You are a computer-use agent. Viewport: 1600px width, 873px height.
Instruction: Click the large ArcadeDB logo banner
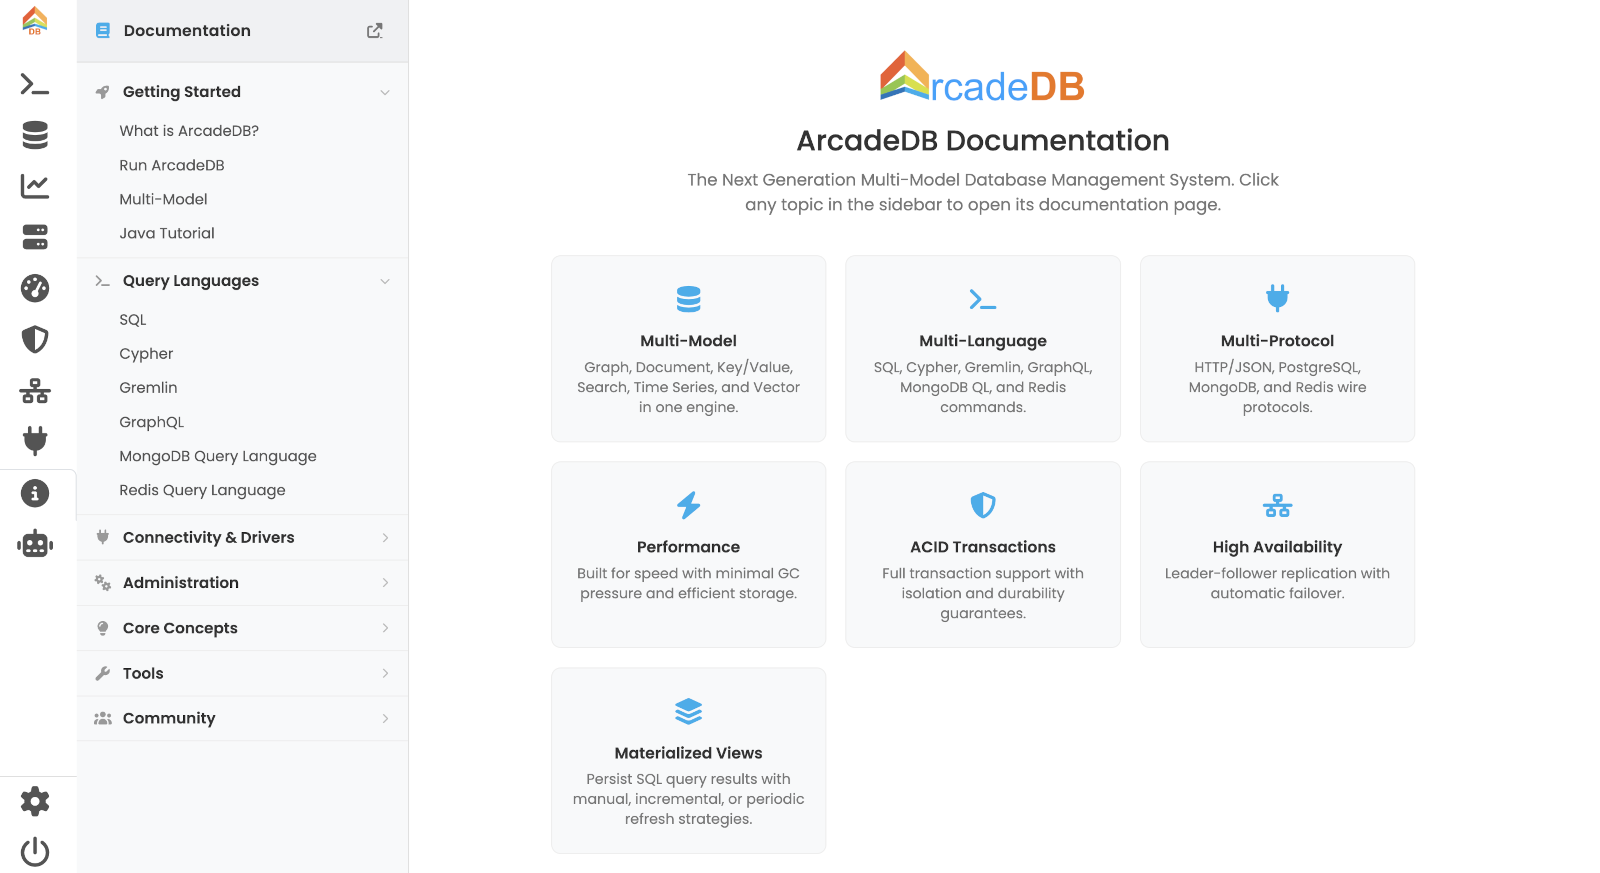click(983, 78)
